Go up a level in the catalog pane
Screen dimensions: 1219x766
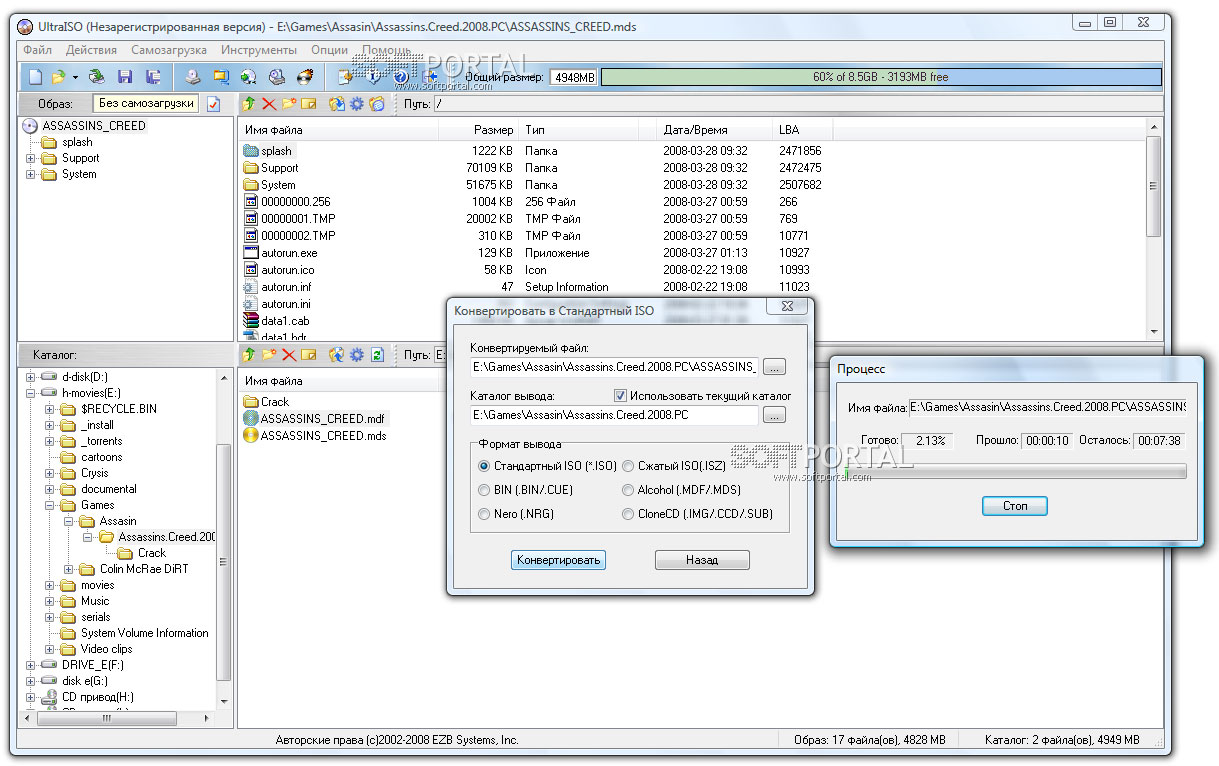[249, 355]
